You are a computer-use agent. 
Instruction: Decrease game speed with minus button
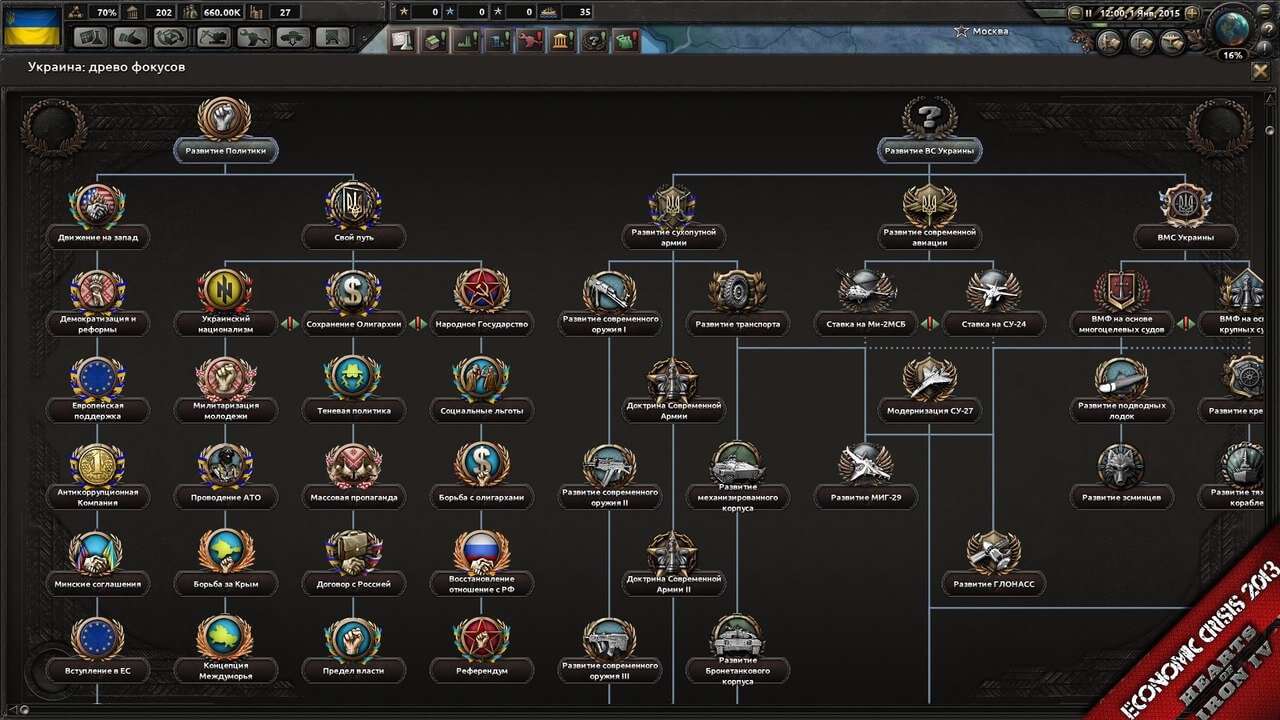pyautogui.click(x=1075, y=13)
